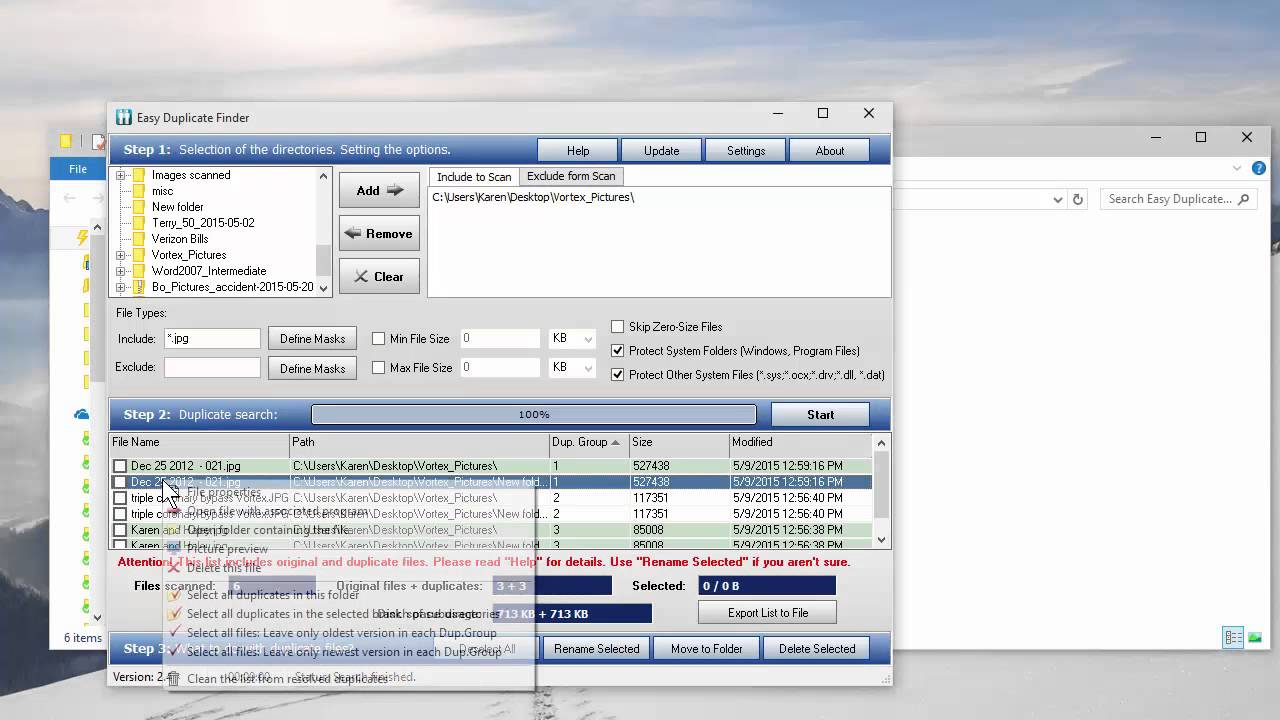Click the folder icon beside misc
The width and height of the screenshot is (1280, 720).
[139, 191]
